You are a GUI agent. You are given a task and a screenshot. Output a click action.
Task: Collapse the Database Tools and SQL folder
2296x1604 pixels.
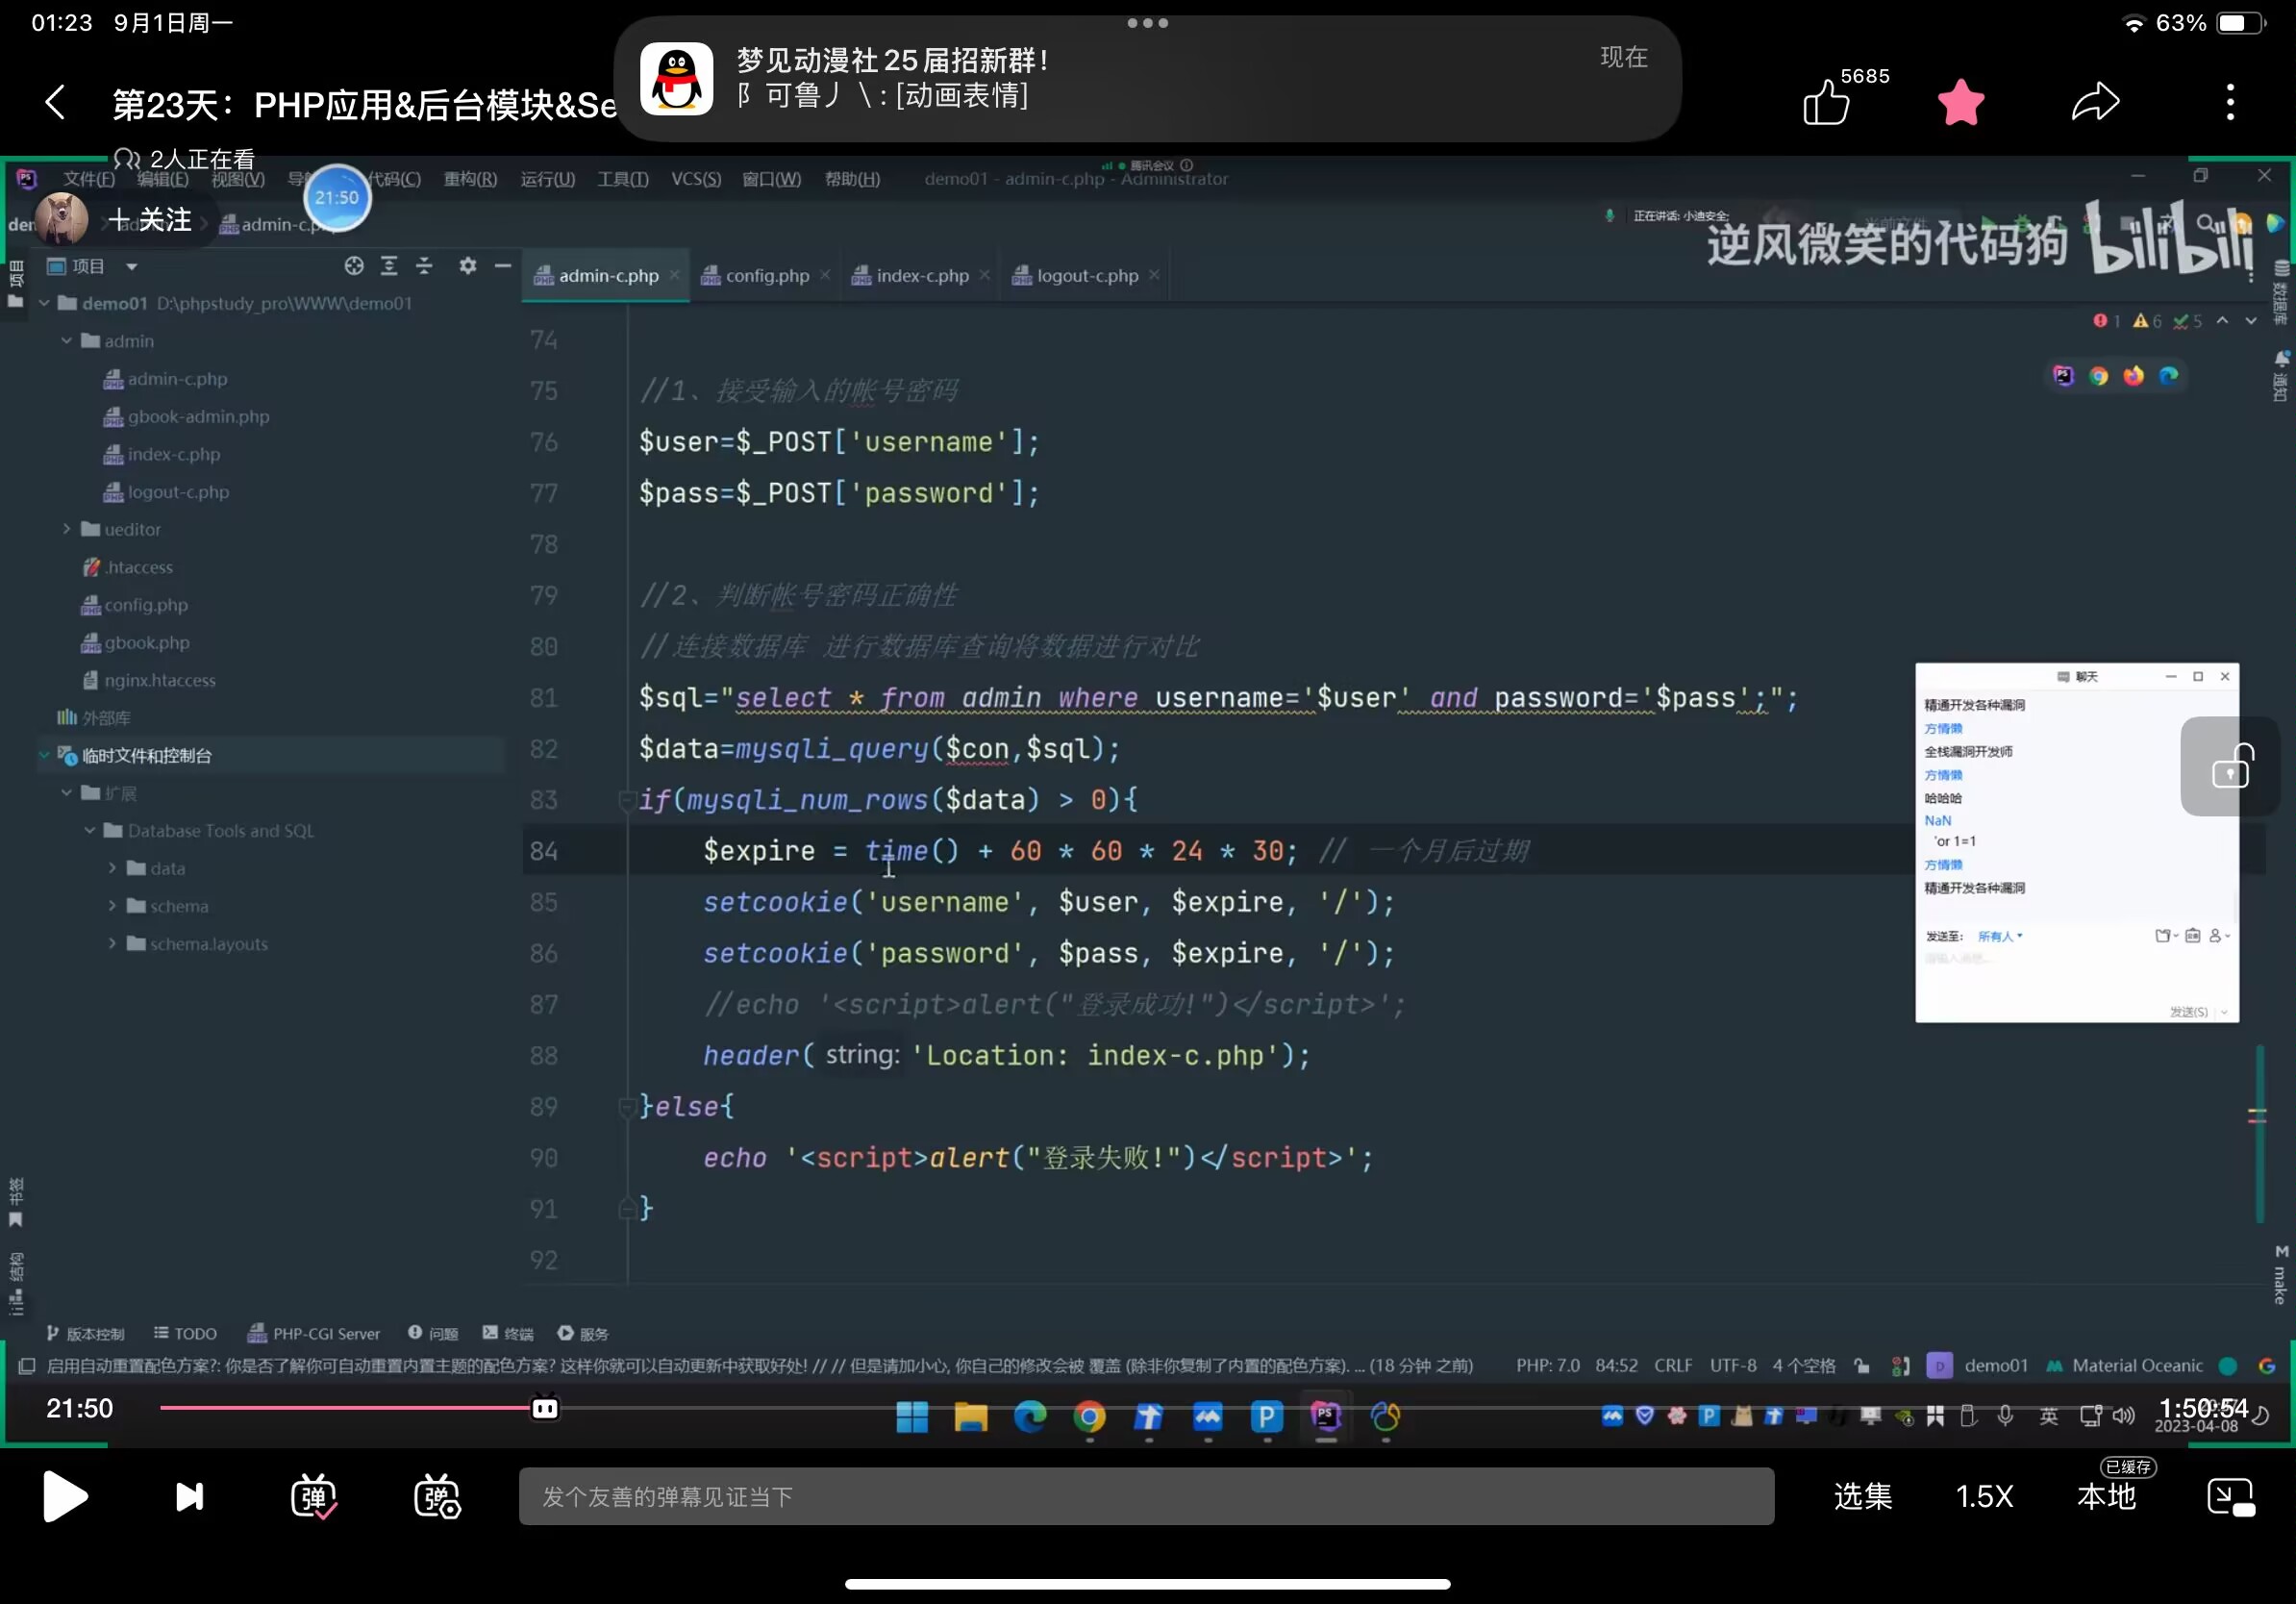(x=89, y=830)
